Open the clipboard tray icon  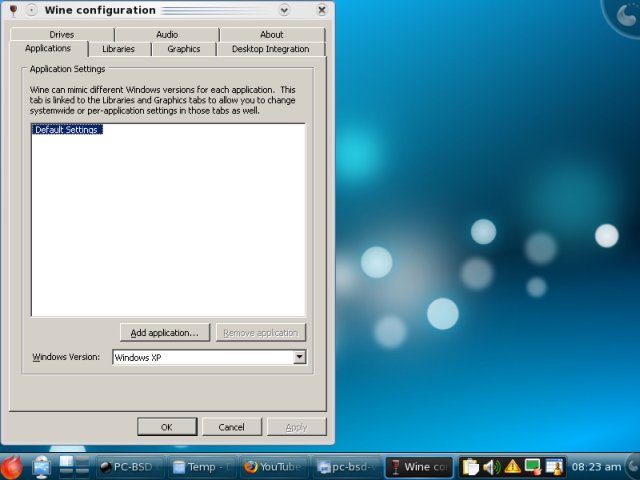pos(470,466)
